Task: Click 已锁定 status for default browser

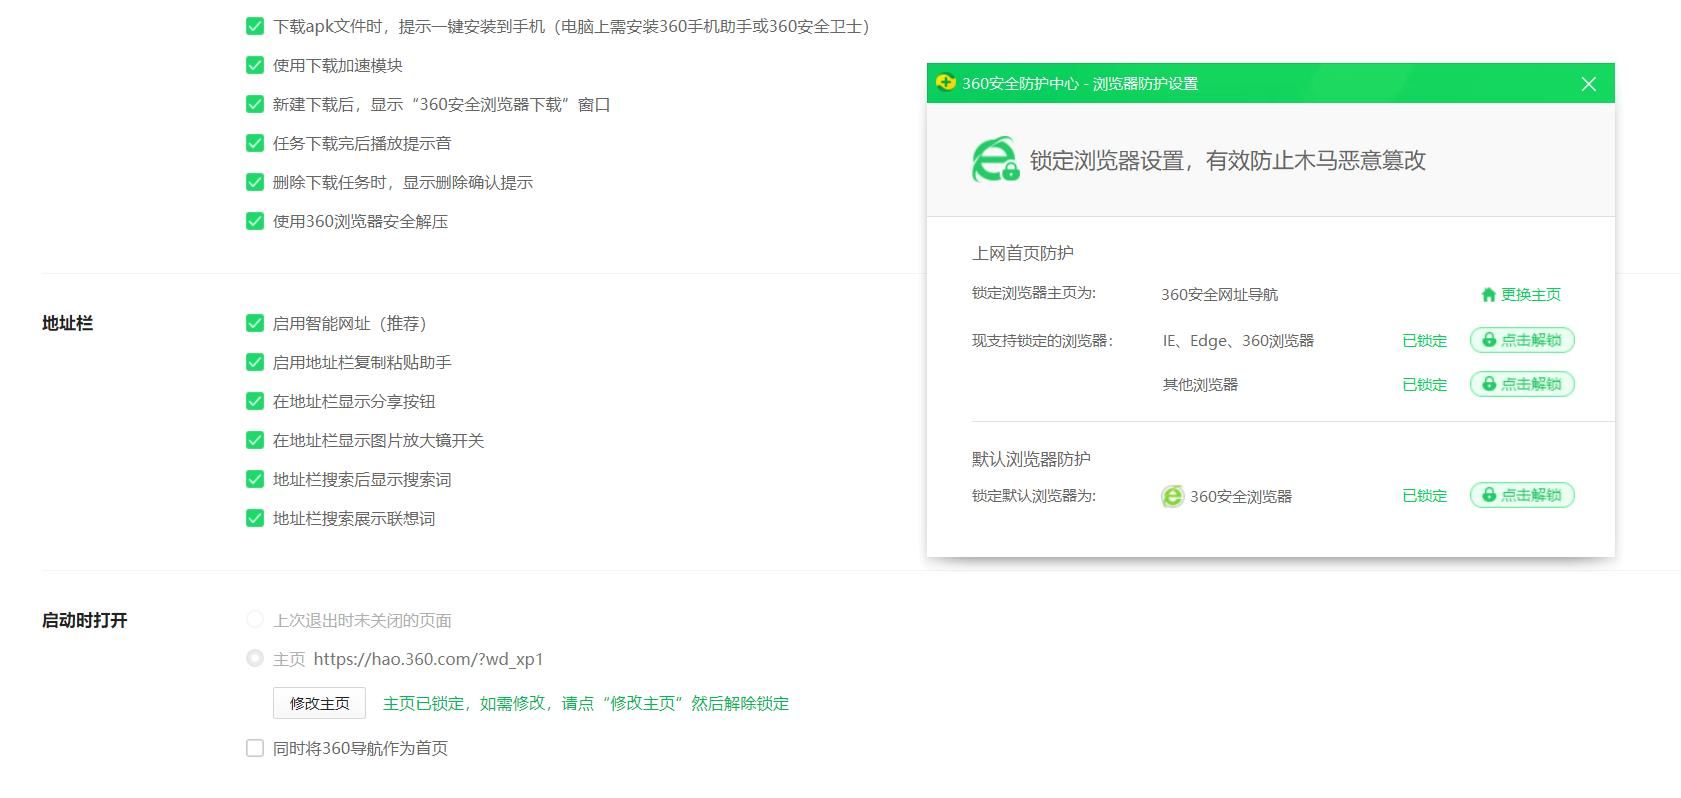Action: point(1424,496)
